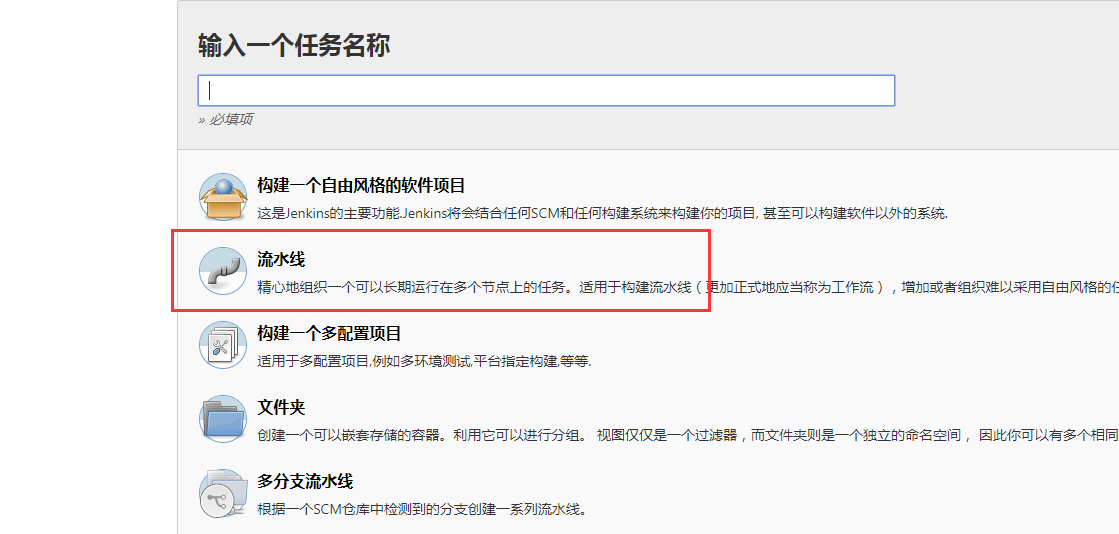Click the description starting 精心地组织一个可以长期运行
Viewport: 1119px width, 534px height.
coord(688,287)
